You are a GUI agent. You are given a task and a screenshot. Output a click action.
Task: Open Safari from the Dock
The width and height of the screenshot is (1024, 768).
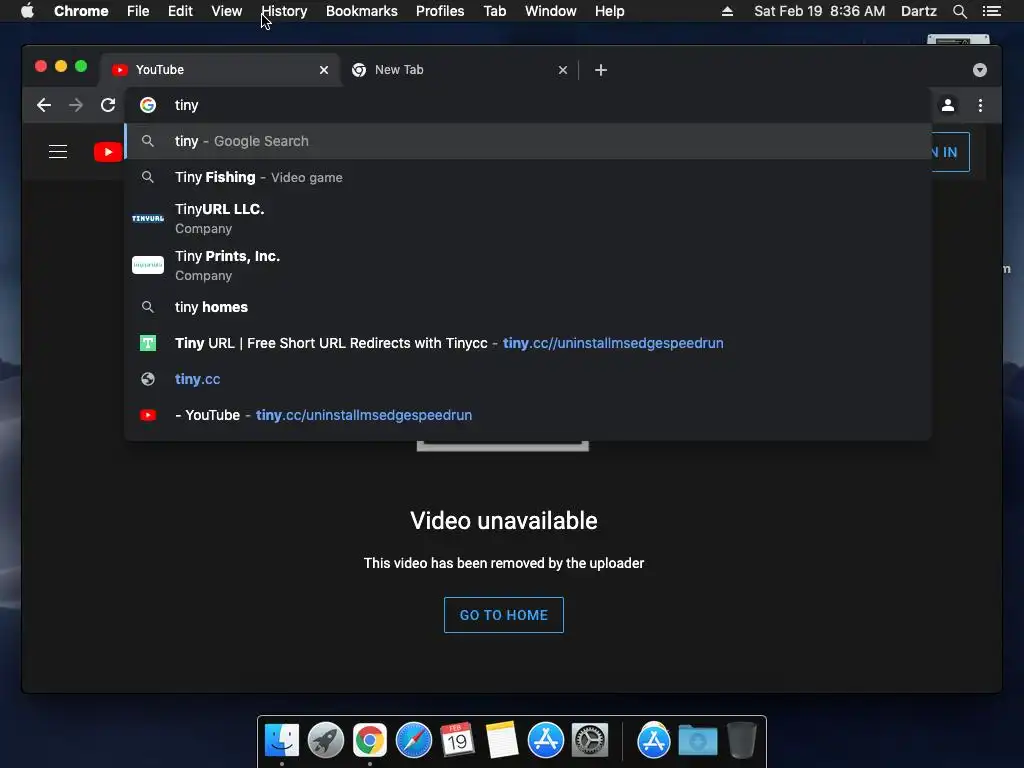tap(413, 741)
